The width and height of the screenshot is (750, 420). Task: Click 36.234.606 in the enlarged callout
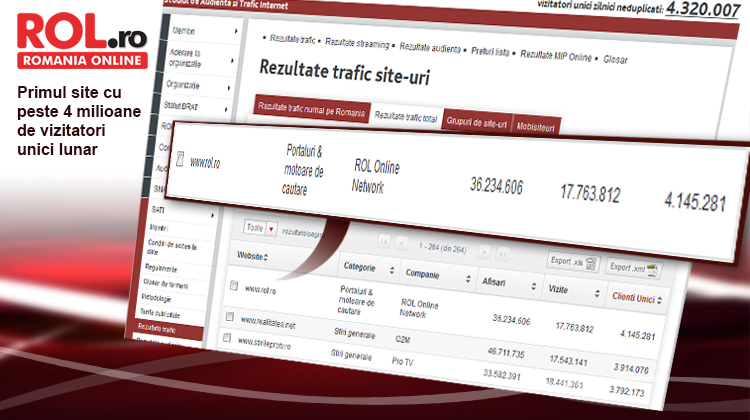496,186
